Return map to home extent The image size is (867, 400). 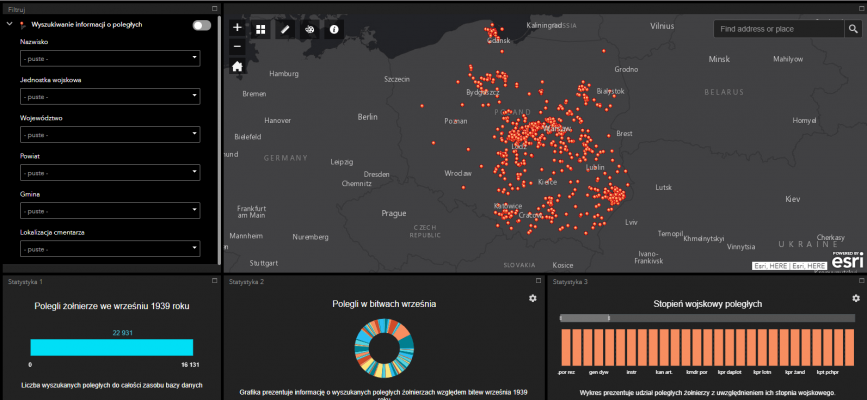coord(237,67)
